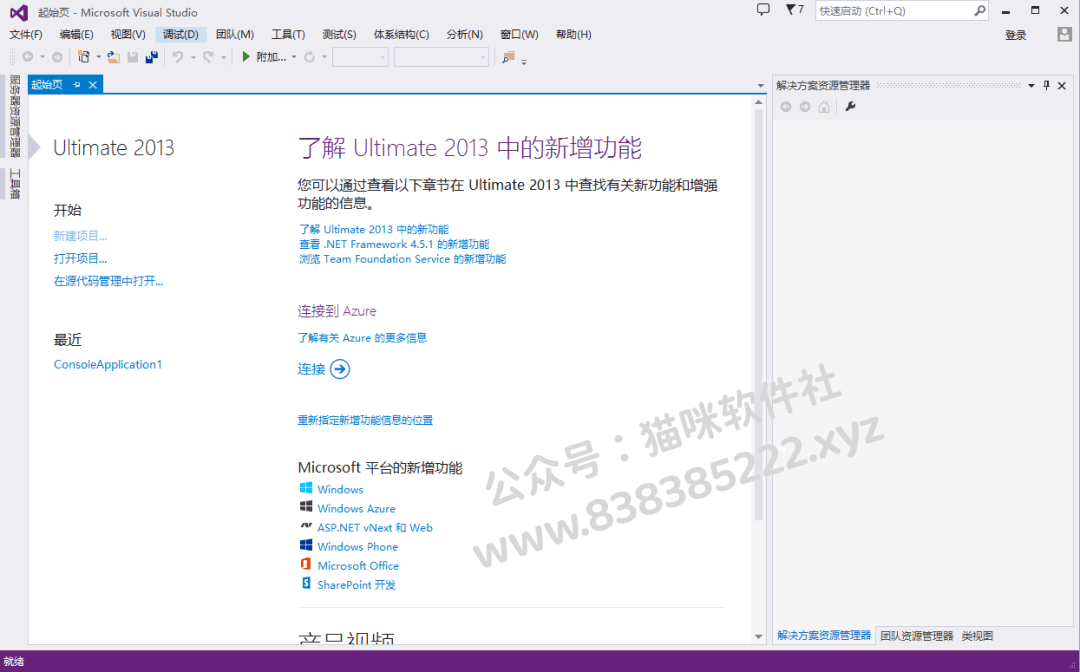Open Solution Explorer window position dropdown

pyautogui.click(x=1031, y=85)
